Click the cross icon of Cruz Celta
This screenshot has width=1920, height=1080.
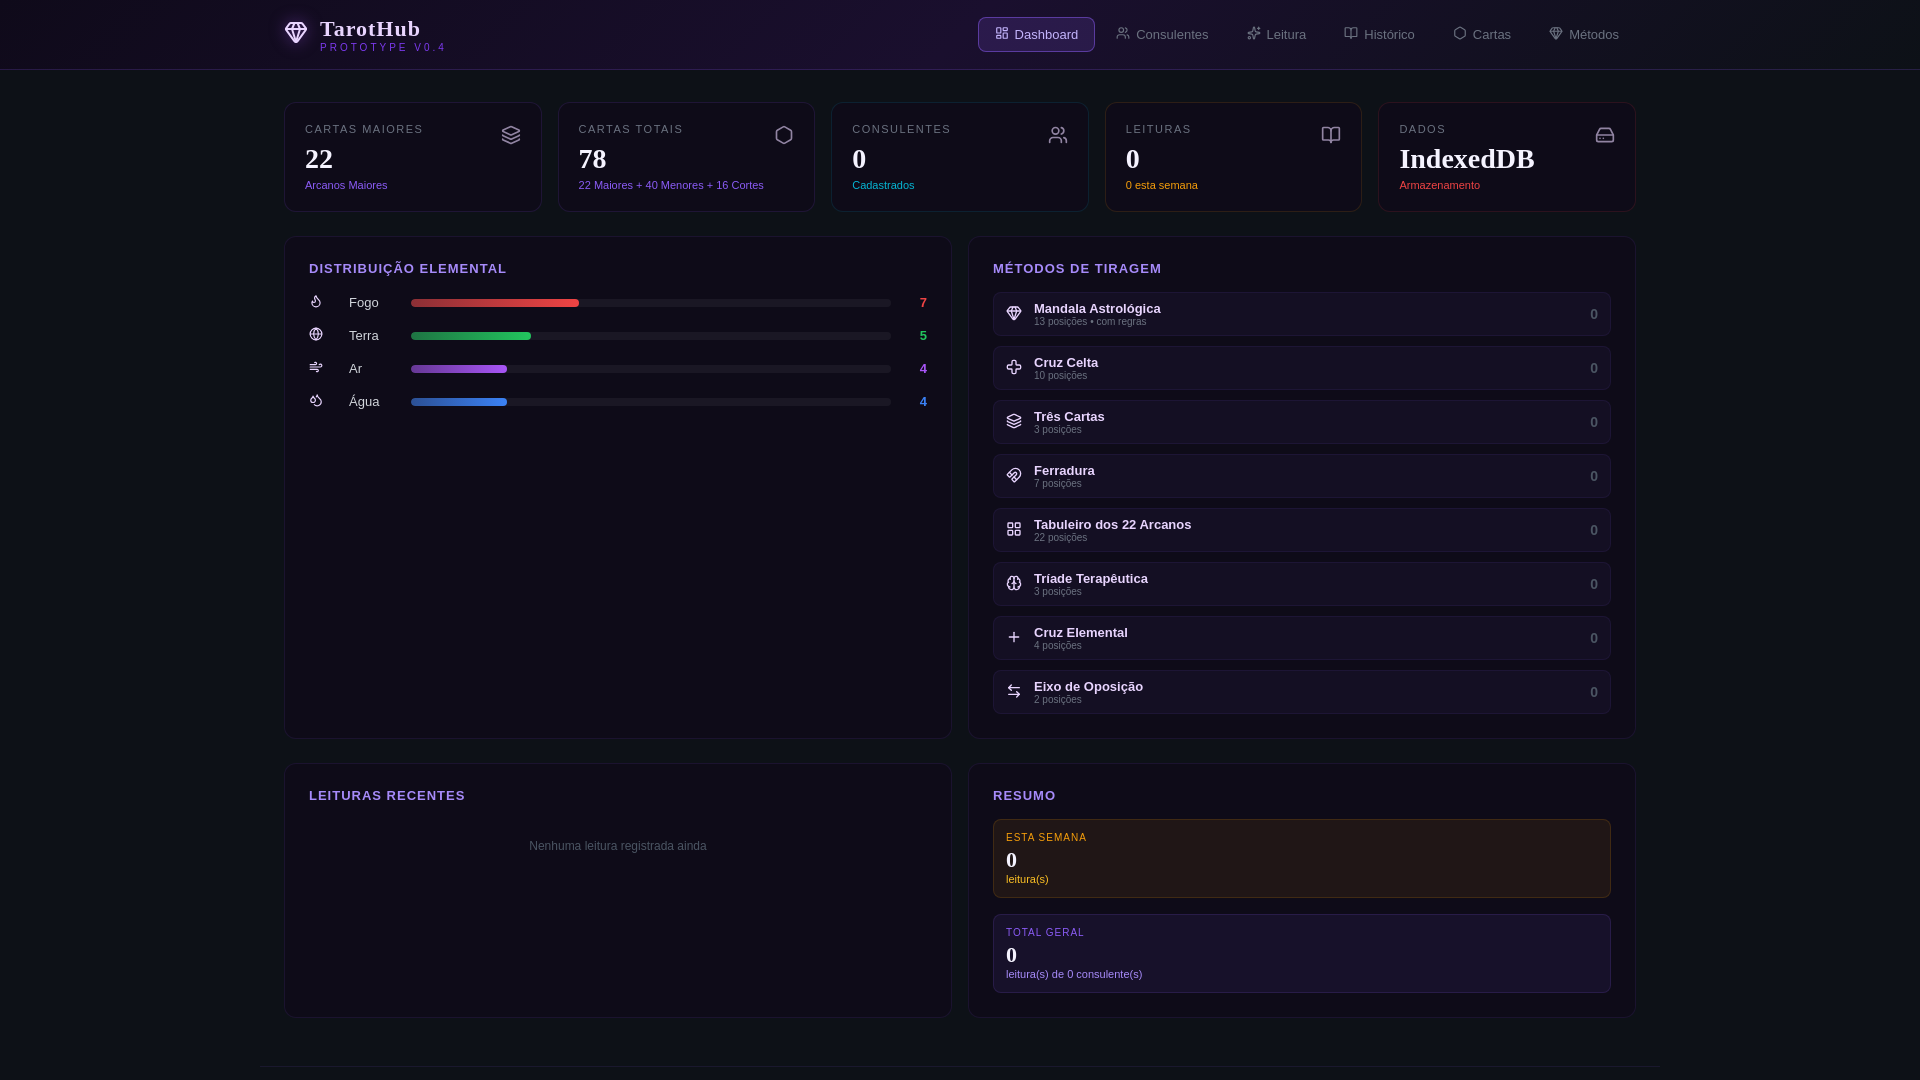(1014, 368)
